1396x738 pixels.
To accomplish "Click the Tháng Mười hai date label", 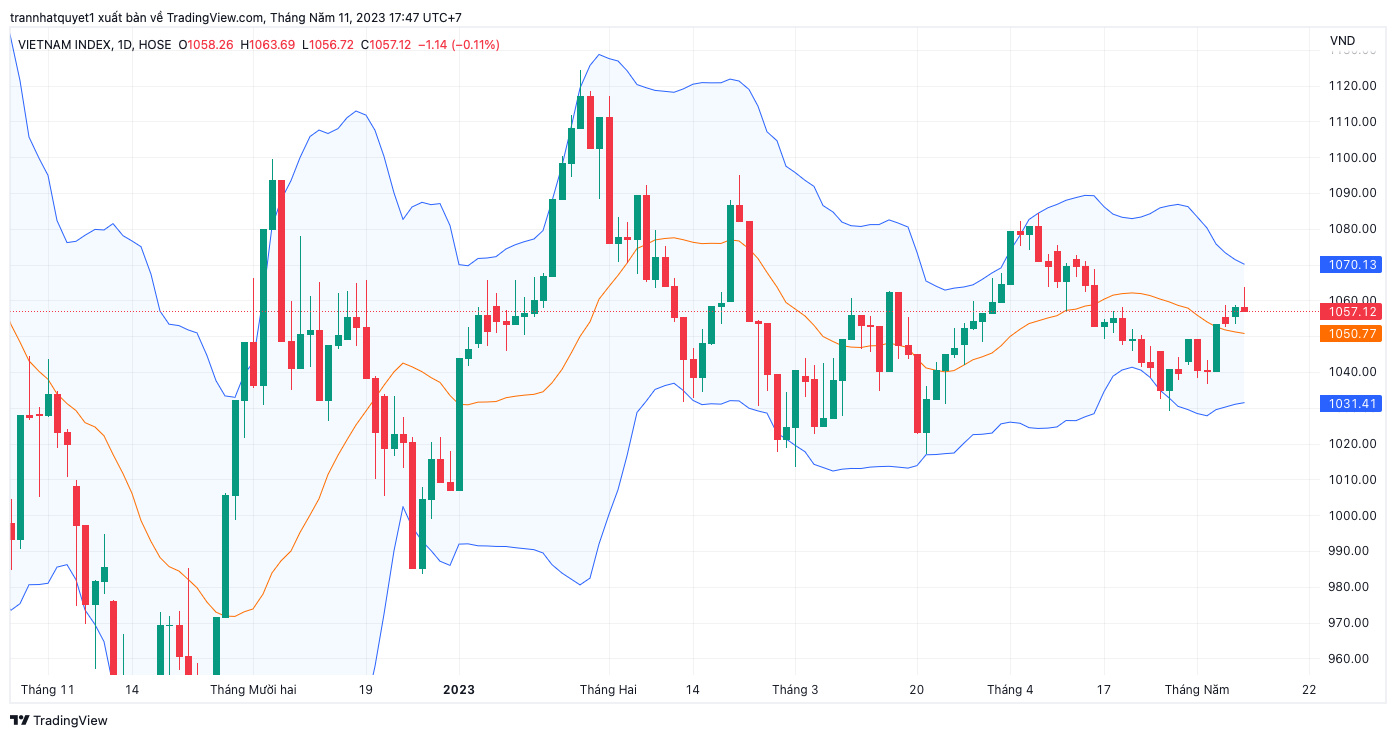I will coord(253,690).
